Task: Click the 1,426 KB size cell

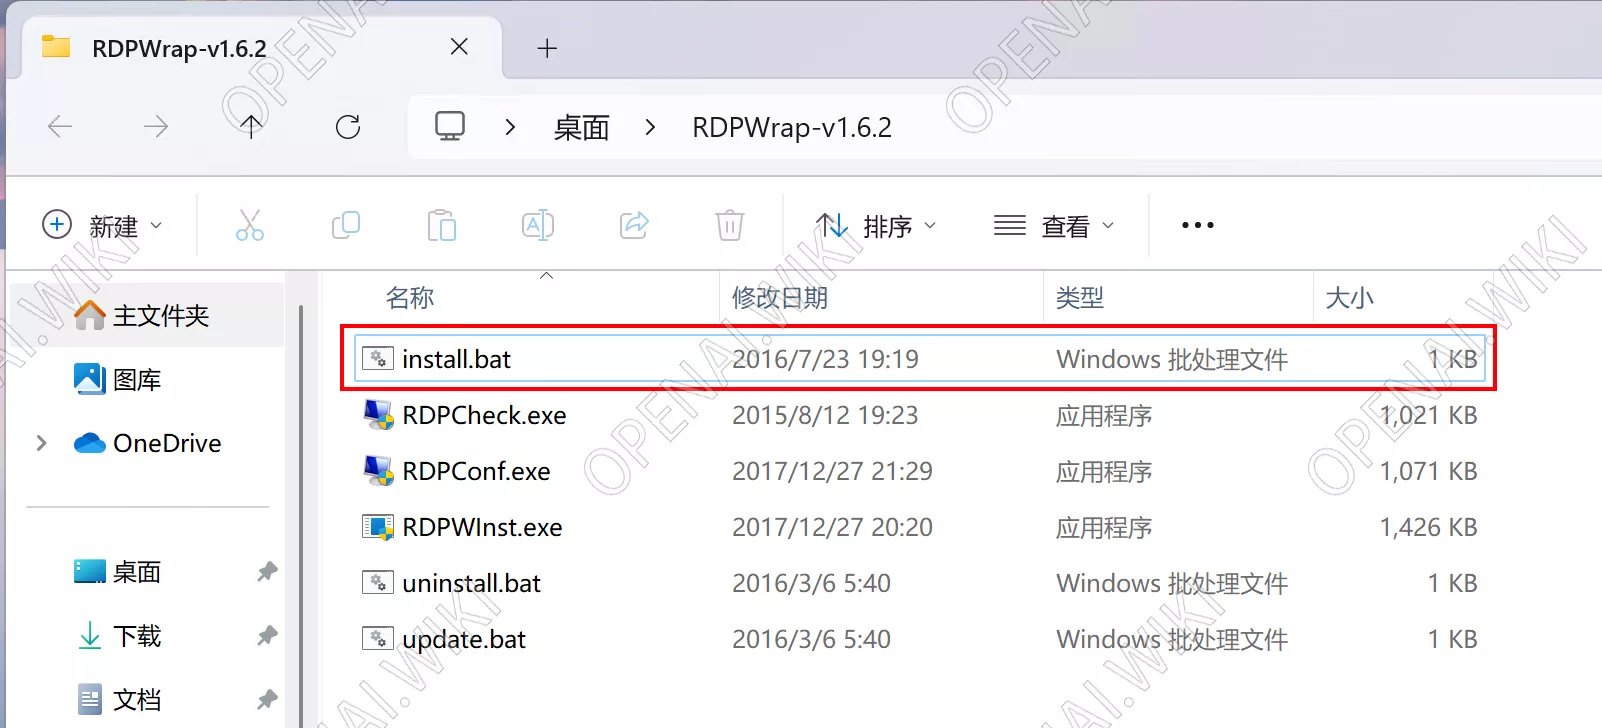Action: 1428,527
